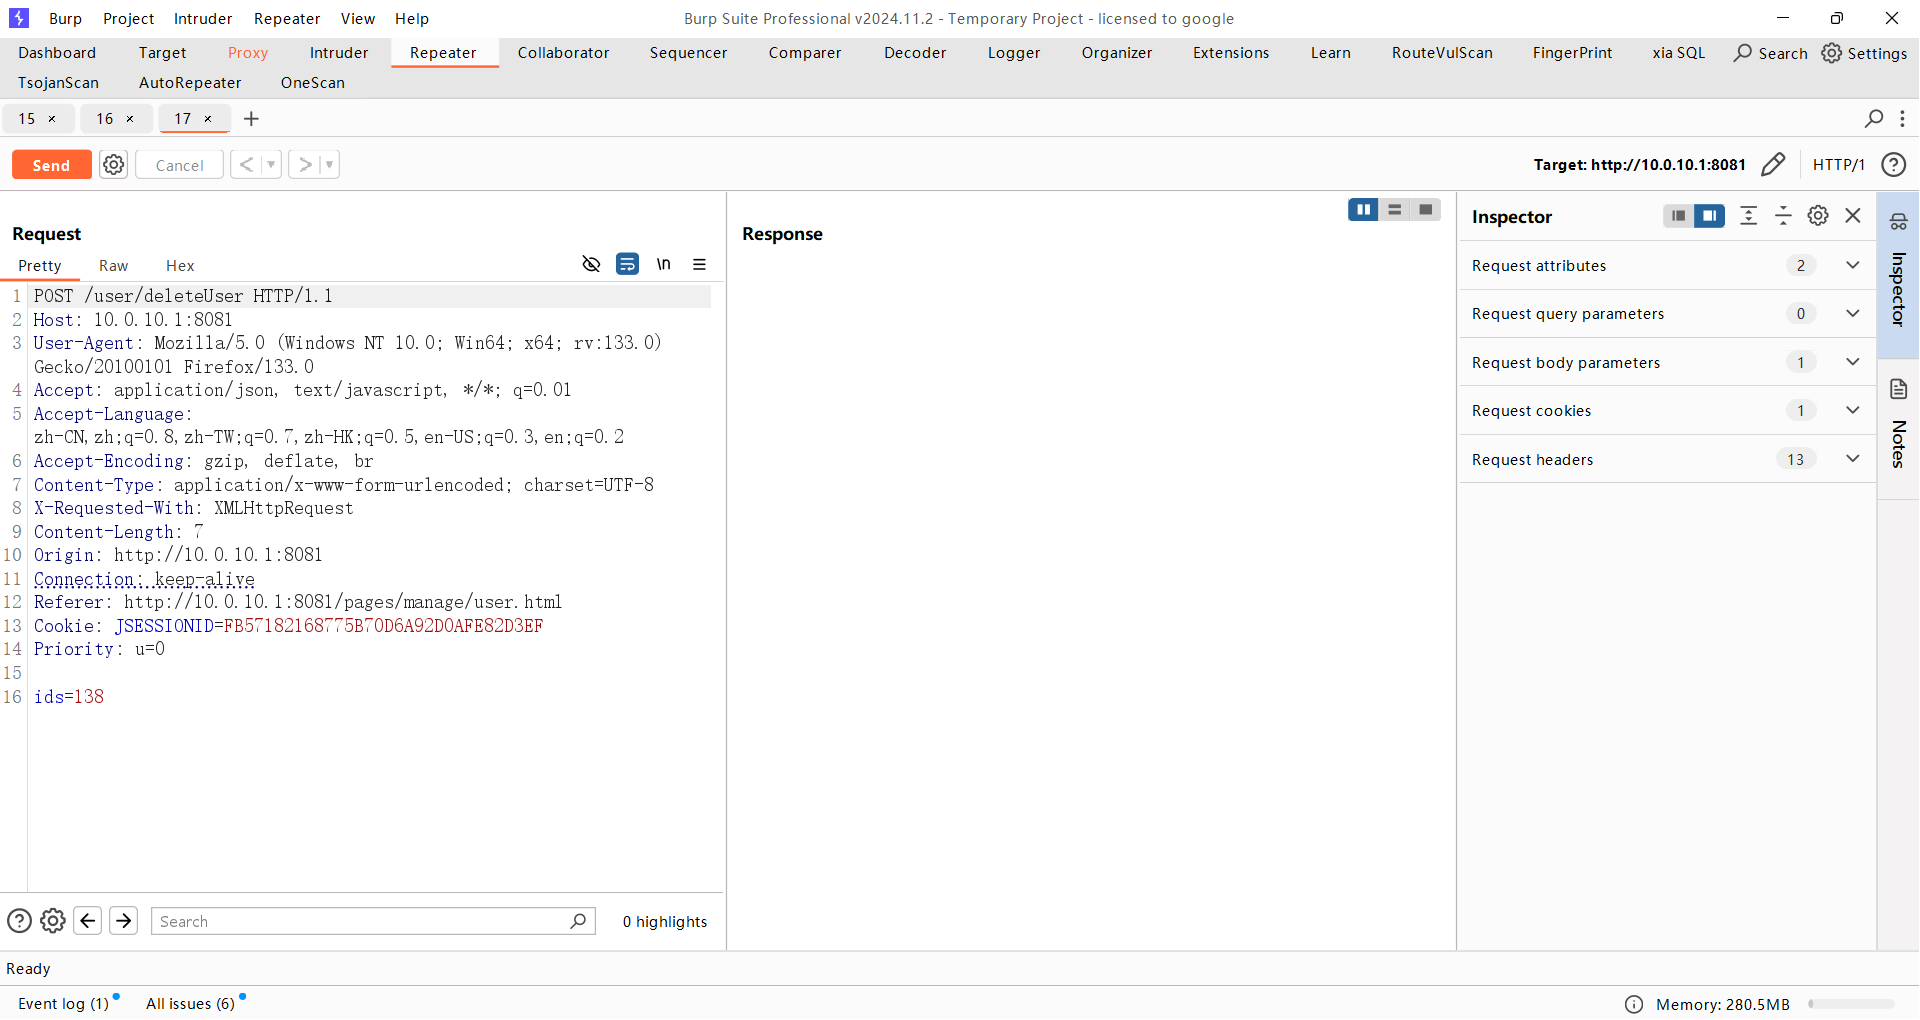
Task: Dock Inspector layout to left option
Action: (x=1679, y=216)
